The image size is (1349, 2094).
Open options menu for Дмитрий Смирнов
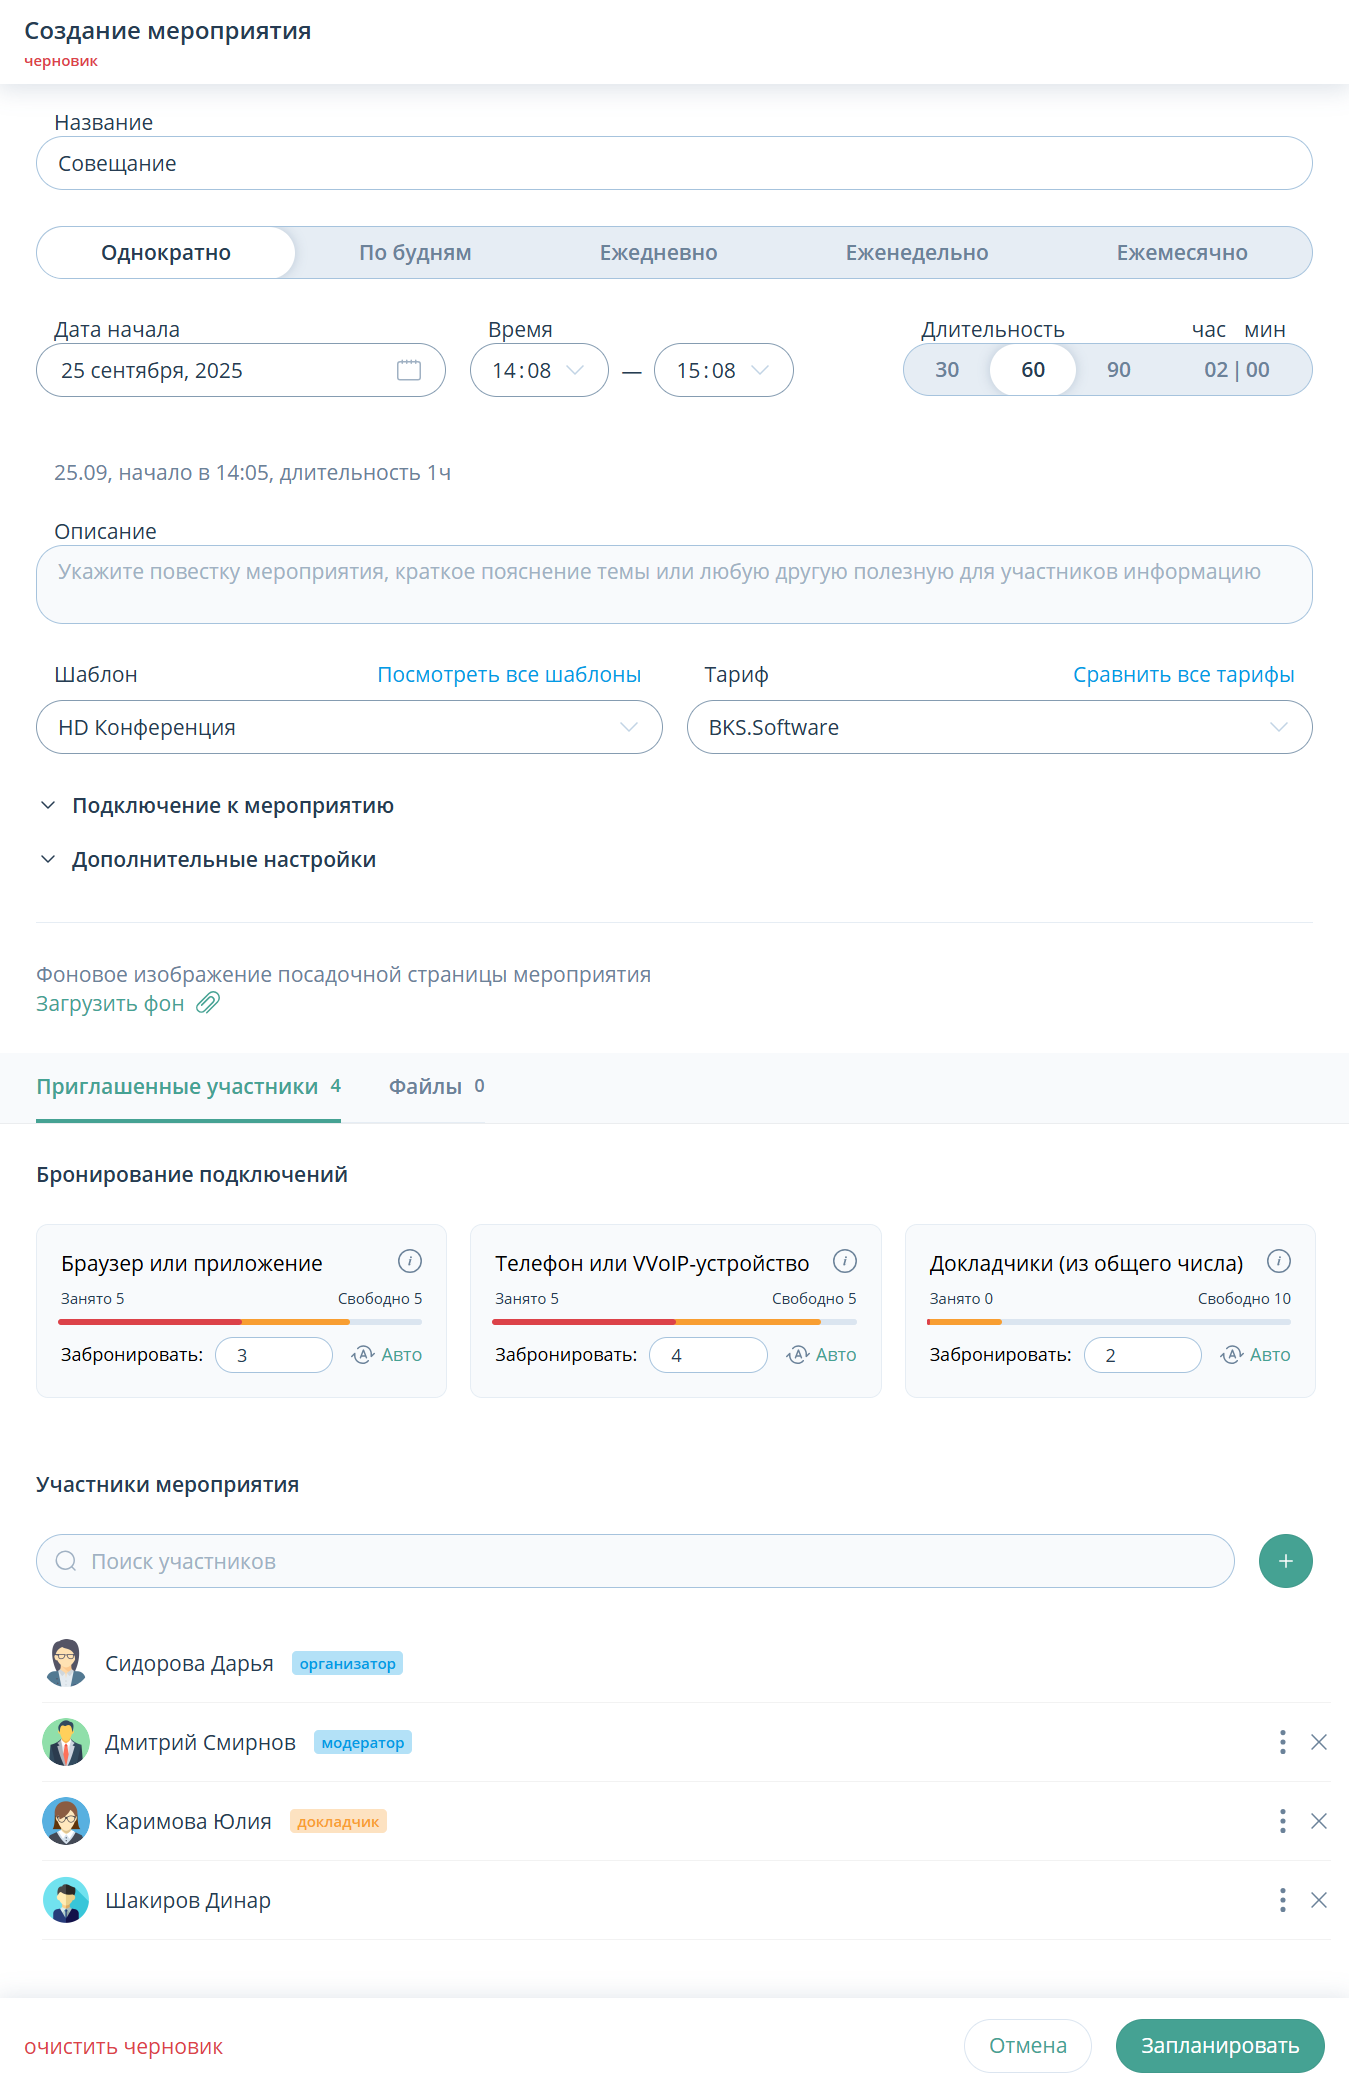click(1282, 1742)
